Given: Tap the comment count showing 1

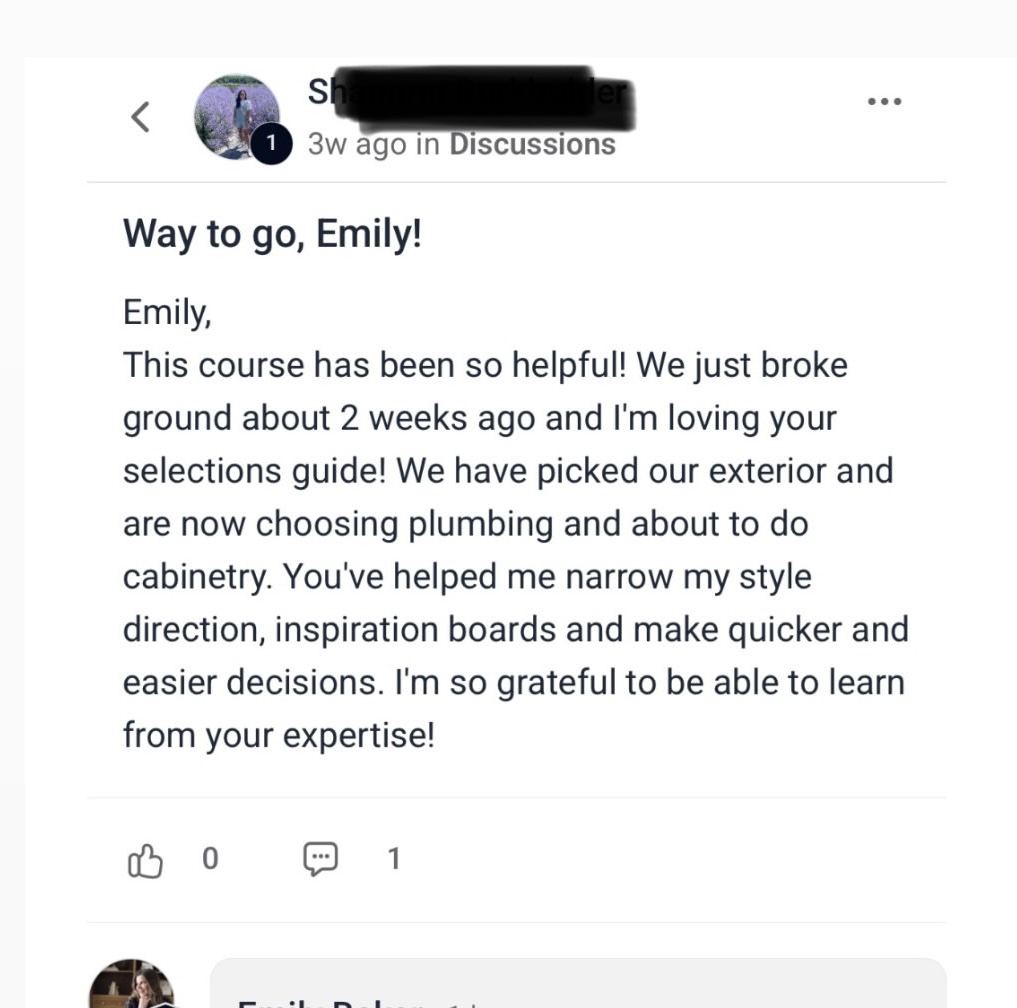Looking at the screenshot, I should pyautogui.click(x=394, y=859).
